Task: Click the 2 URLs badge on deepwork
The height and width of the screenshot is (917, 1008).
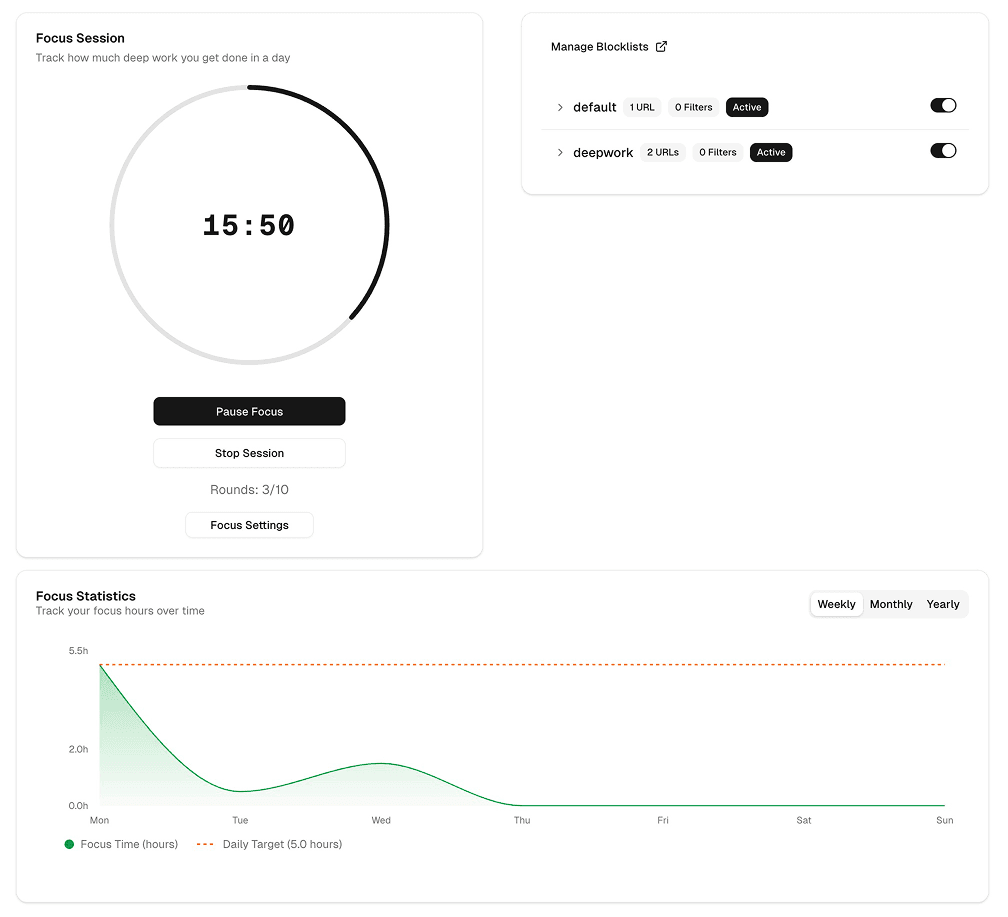Action: coord(662,153)
